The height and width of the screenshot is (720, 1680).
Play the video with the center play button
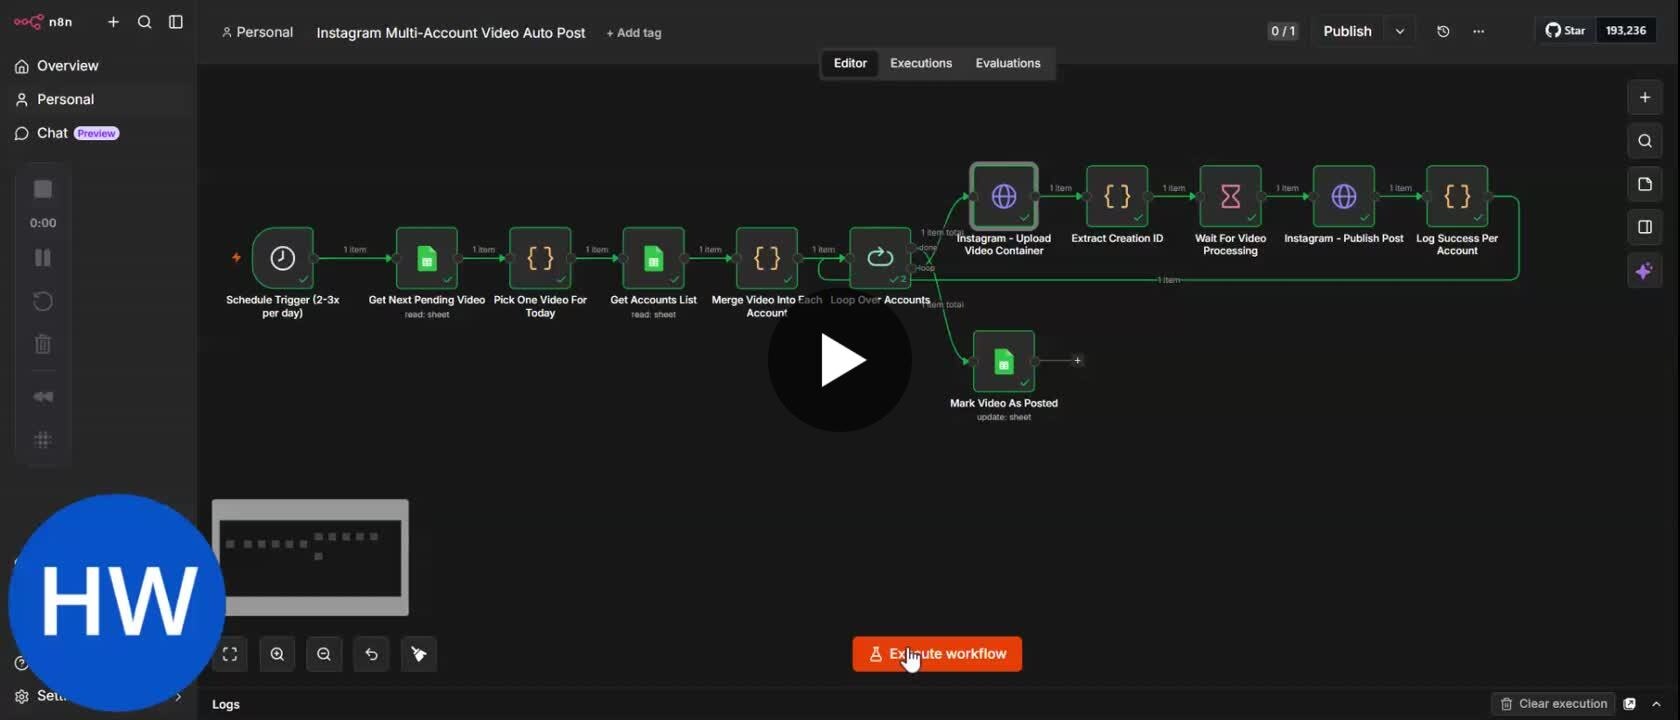pyautogui.click(x=840, y=360)
